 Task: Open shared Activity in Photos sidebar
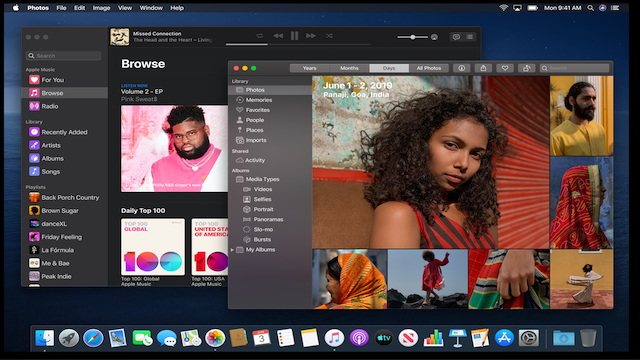[x=270, y=160]
